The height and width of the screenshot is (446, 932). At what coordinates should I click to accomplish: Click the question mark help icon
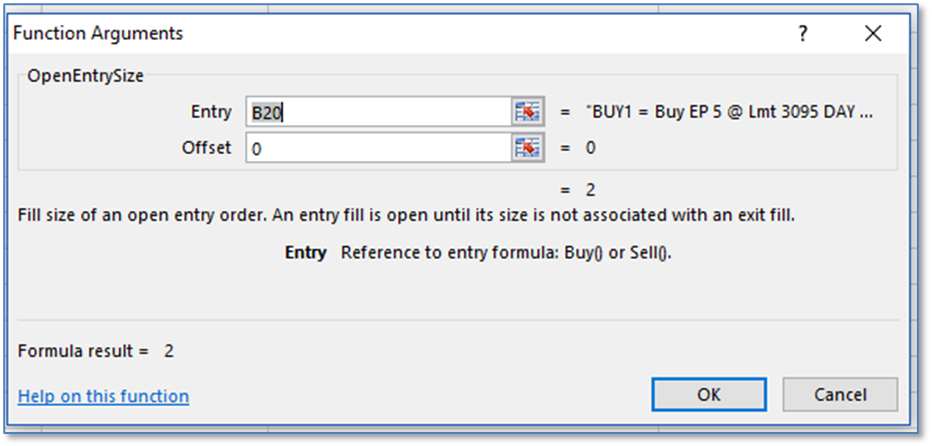pyautogui.click(x=802, y=34)
